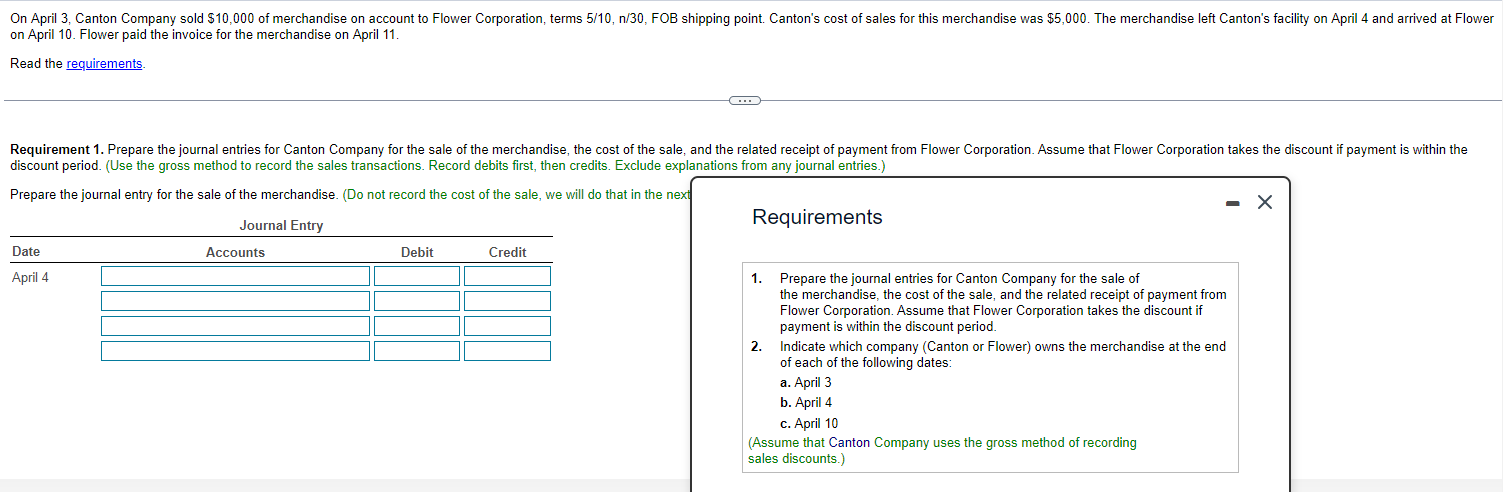Click the ellipsis divider expander button
The width and height of the screenshot is (1503, 492).
point(745,100)
